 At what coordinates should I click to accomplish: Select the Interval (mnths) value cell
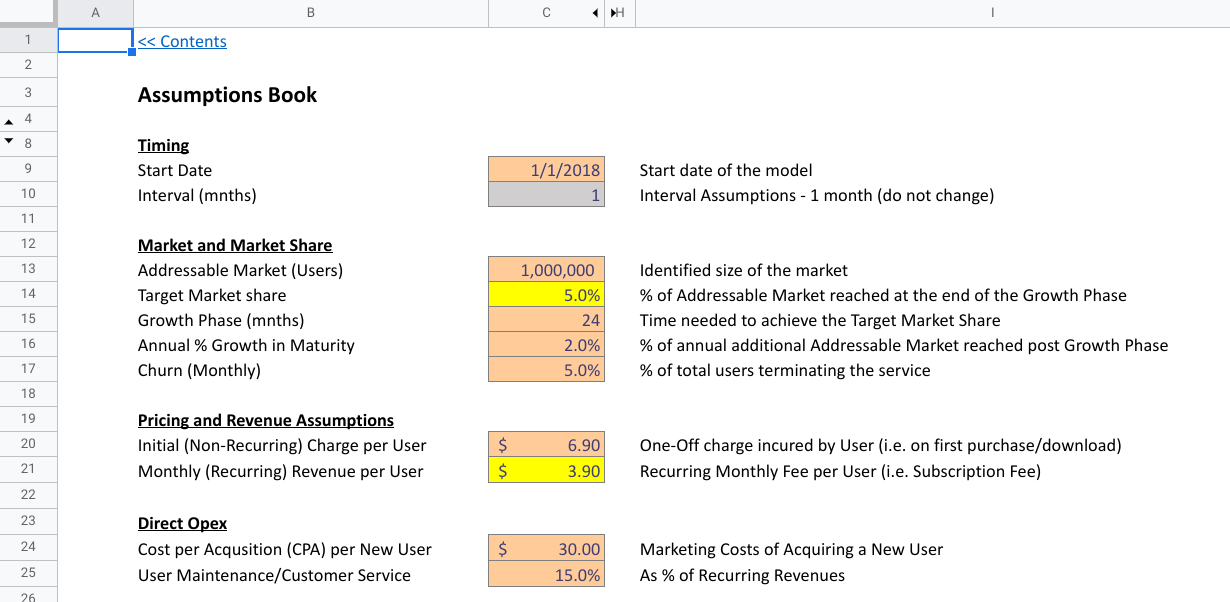(x=546, y=194)
